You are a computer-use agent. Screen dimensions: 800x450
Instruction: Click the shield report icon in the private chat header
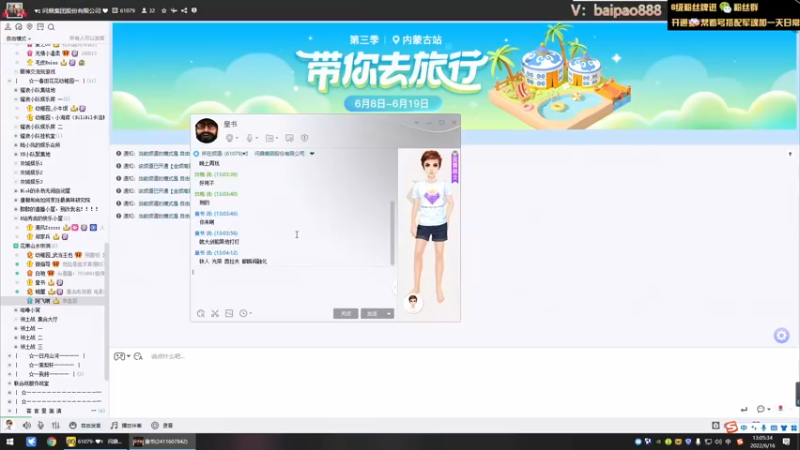(x=305, y=138)
